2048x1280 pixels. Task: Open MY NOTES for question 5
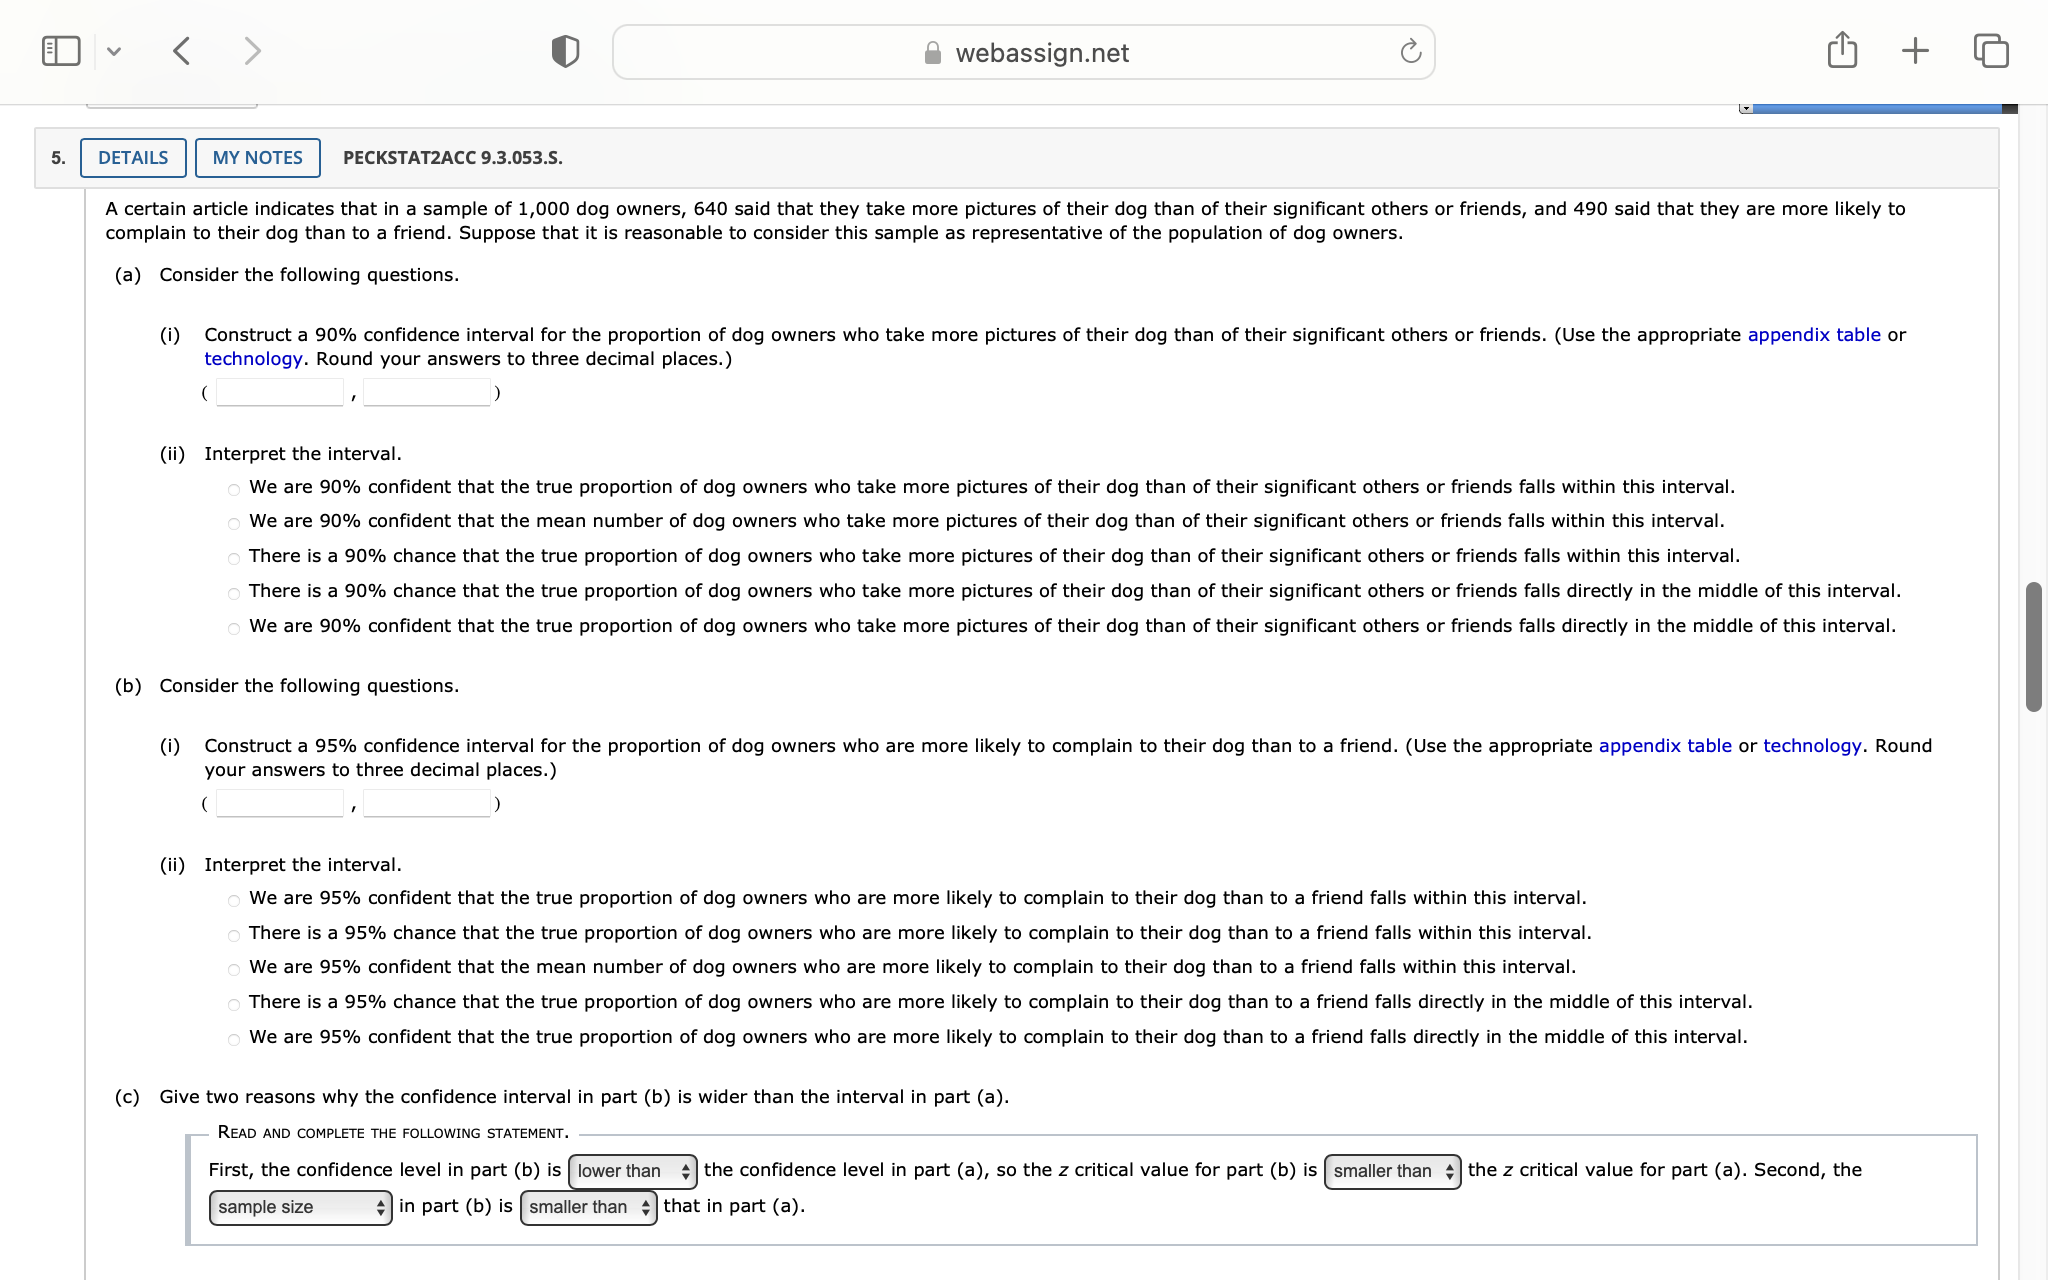257,158
